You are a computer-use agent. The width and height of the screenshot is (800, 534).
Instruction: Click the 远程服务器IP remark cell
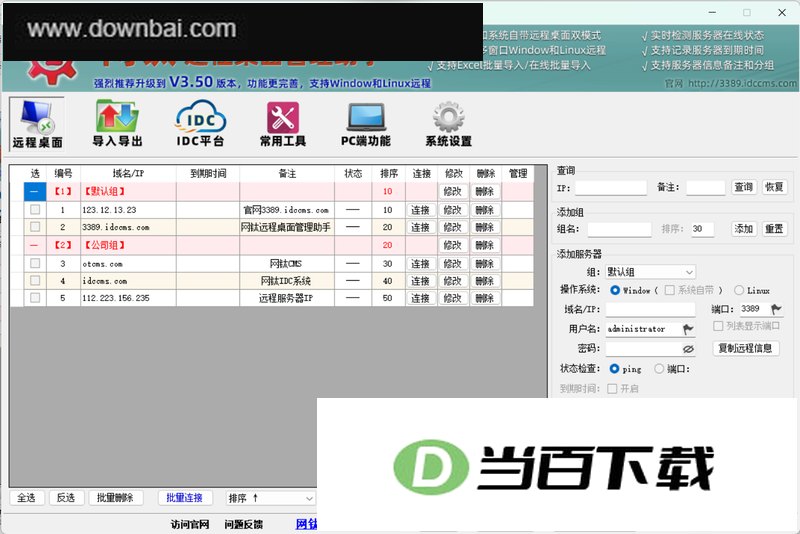tap(287, 298)
